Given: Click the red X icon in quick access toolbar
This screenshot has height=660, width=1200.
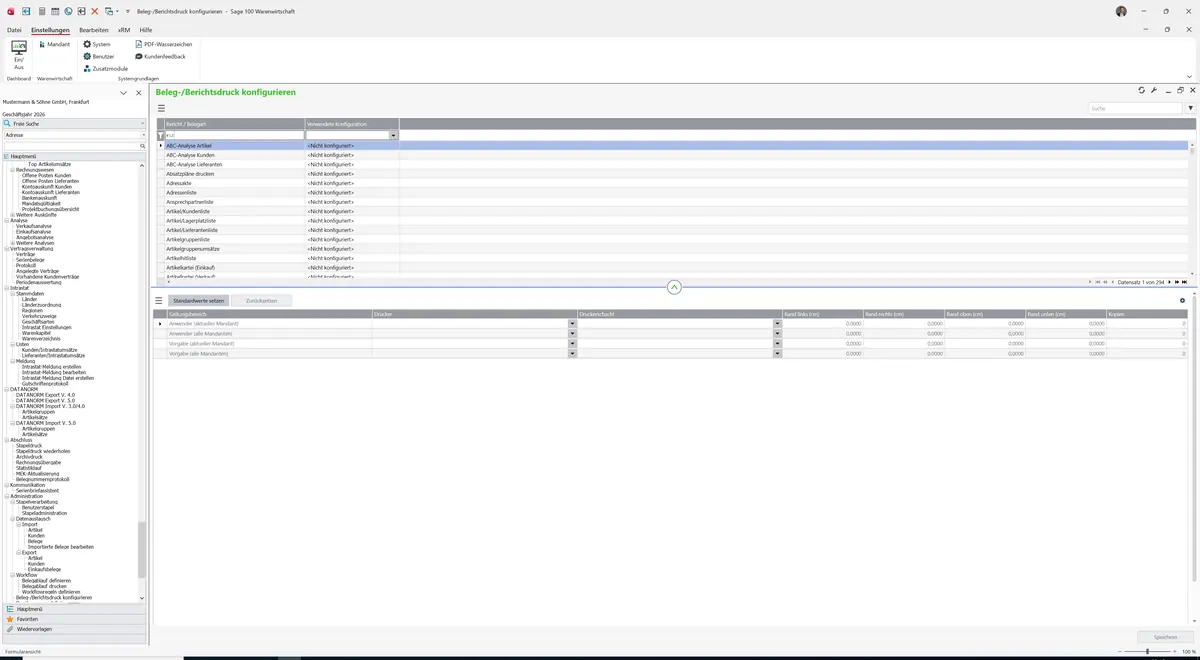Looking at the screenshot, I should pyautogui.click(x=95, y=10).
